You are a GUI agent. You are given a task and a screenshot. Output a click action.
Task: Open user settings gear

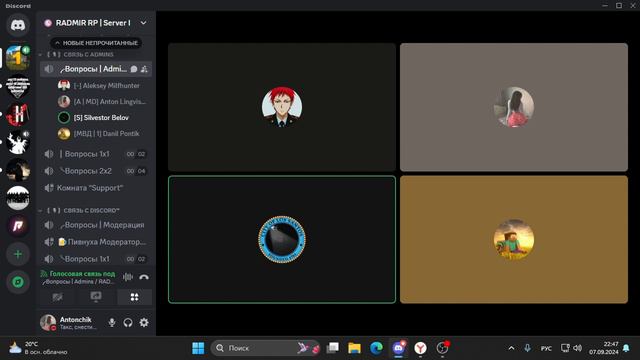pos(144,322)
